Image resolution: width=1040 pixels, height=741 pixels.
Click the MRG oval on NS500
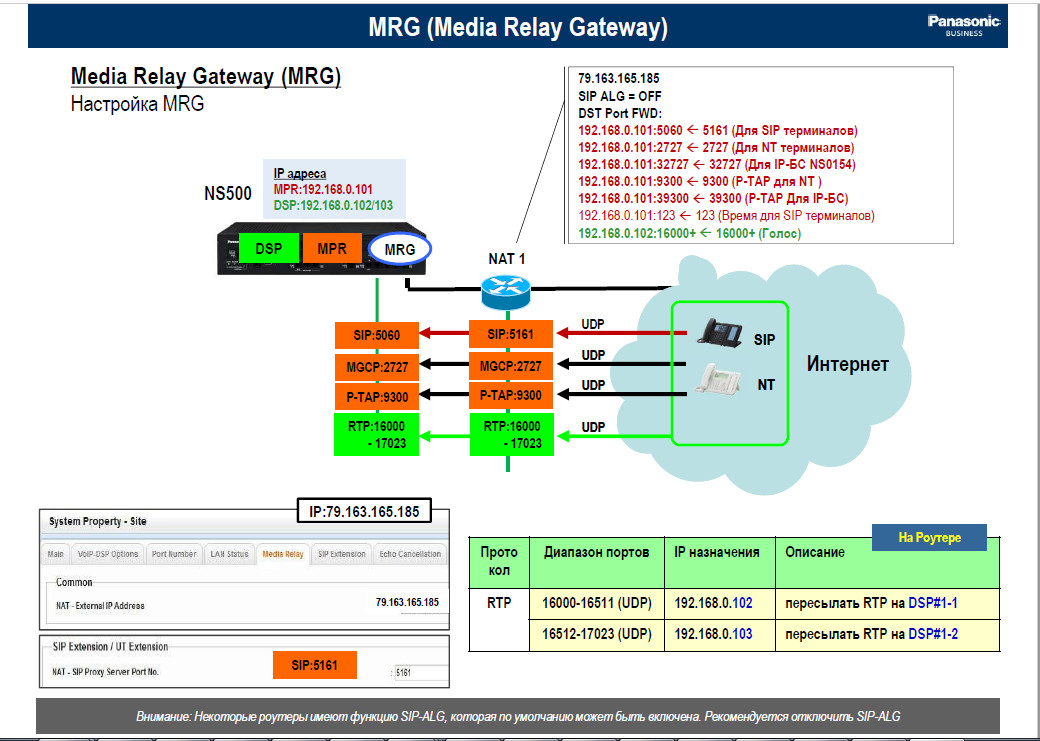pos(400,249)
